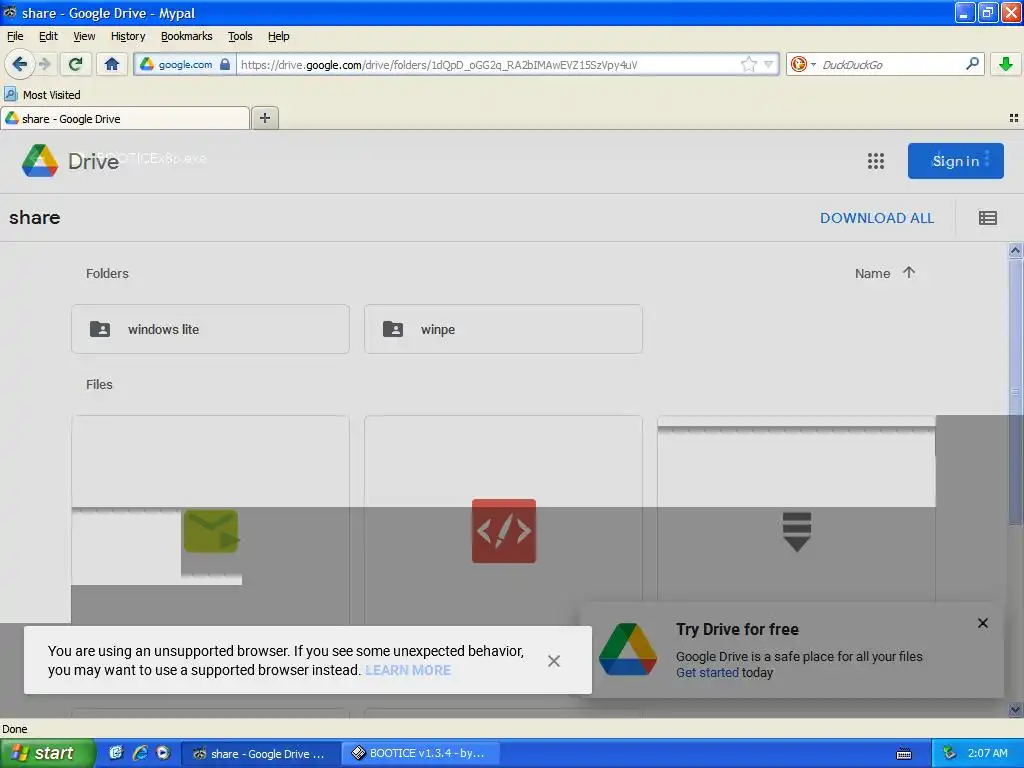Viewport: 1024px width, 768px height.
Task: Open the Help menu
Action: pos(278,36)
